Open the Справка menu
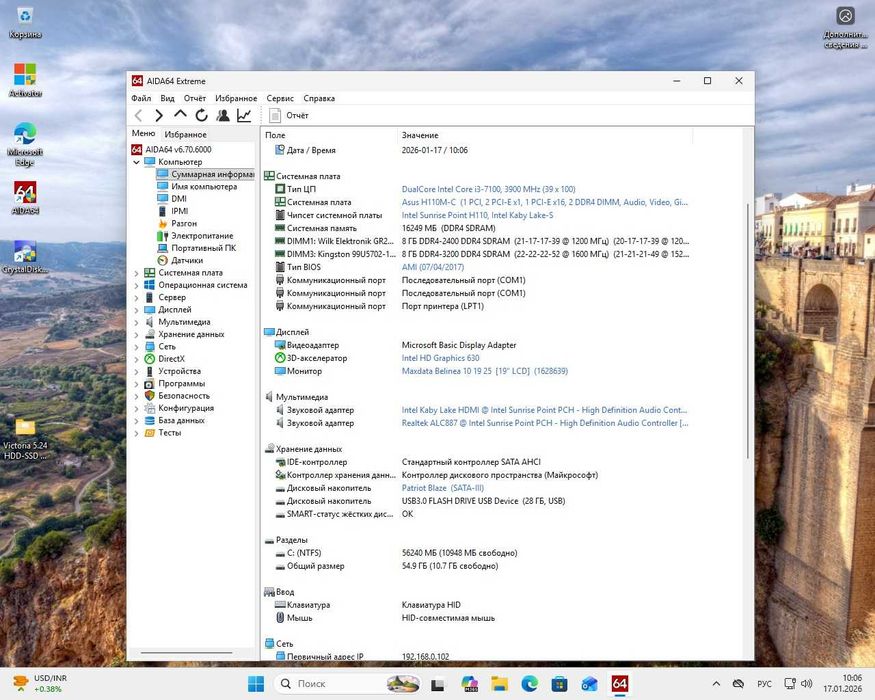This screenshot has height=700, width=875. [319, 98]
